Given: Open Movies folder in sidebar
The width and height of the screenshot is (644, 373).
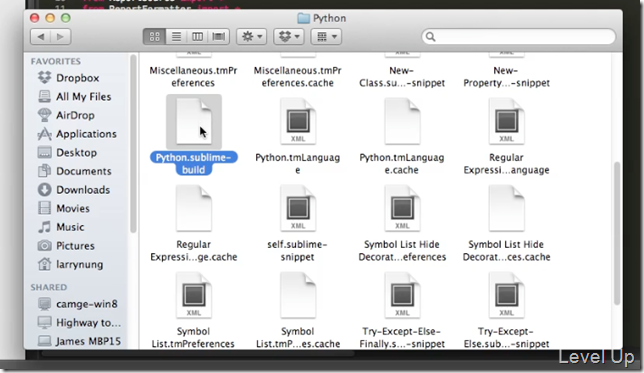Looking at the screenshot, I should pyautogui.click(x=64, y=208).
